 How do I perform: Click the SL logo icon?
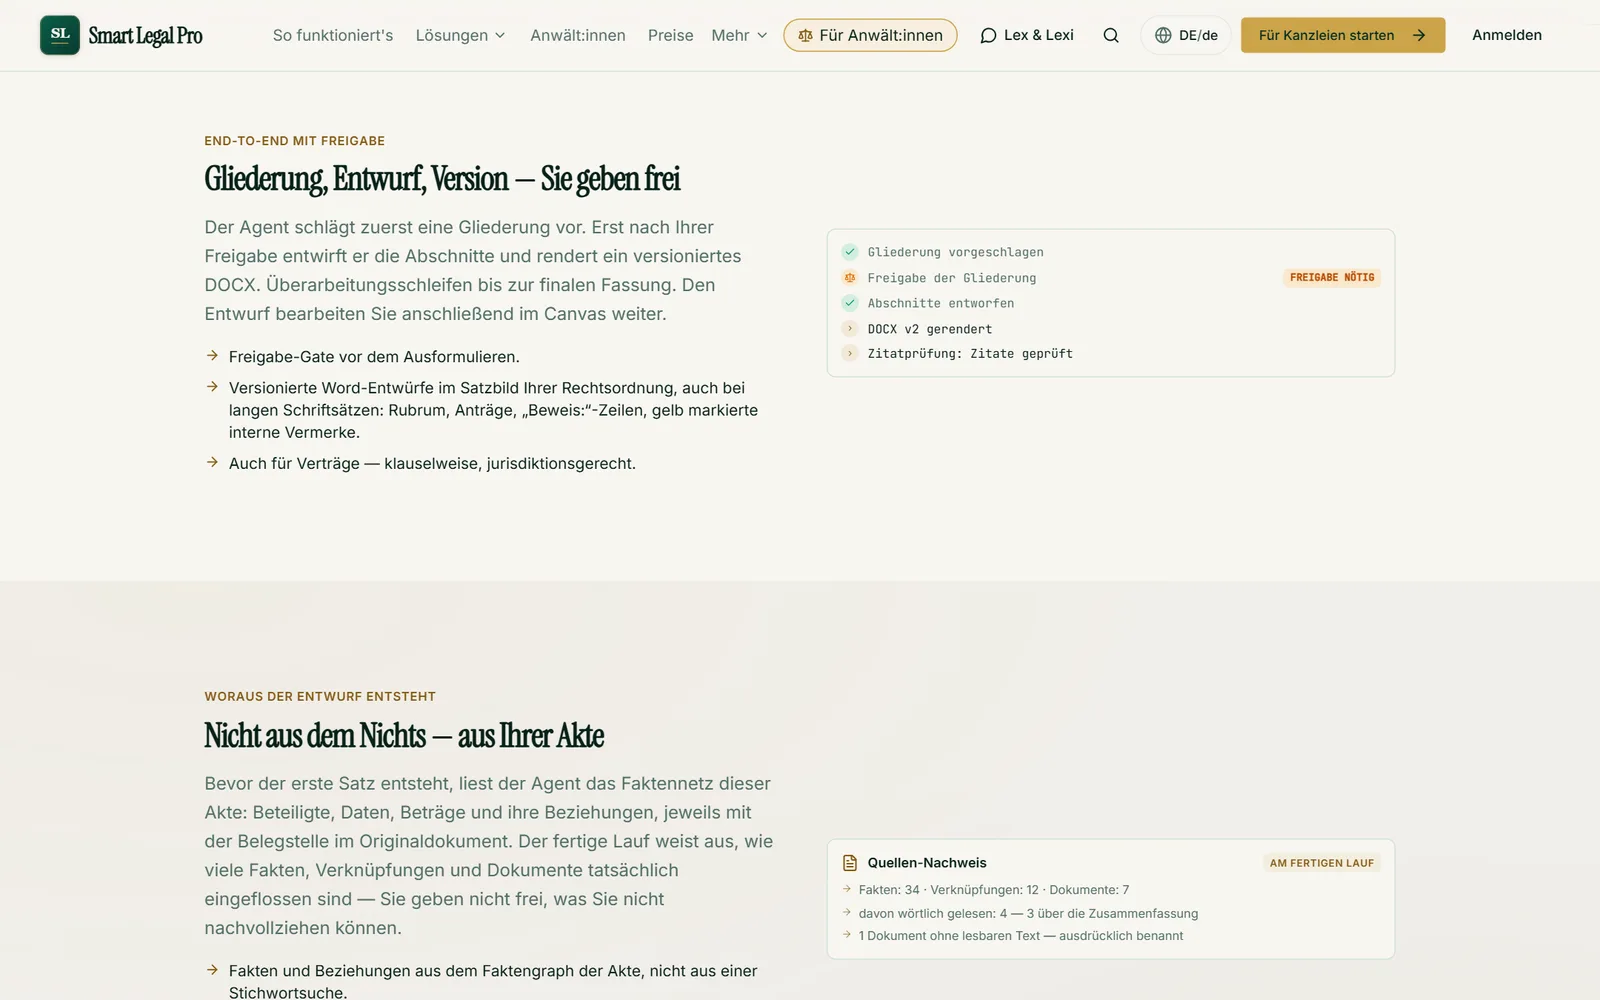(60, 35)
